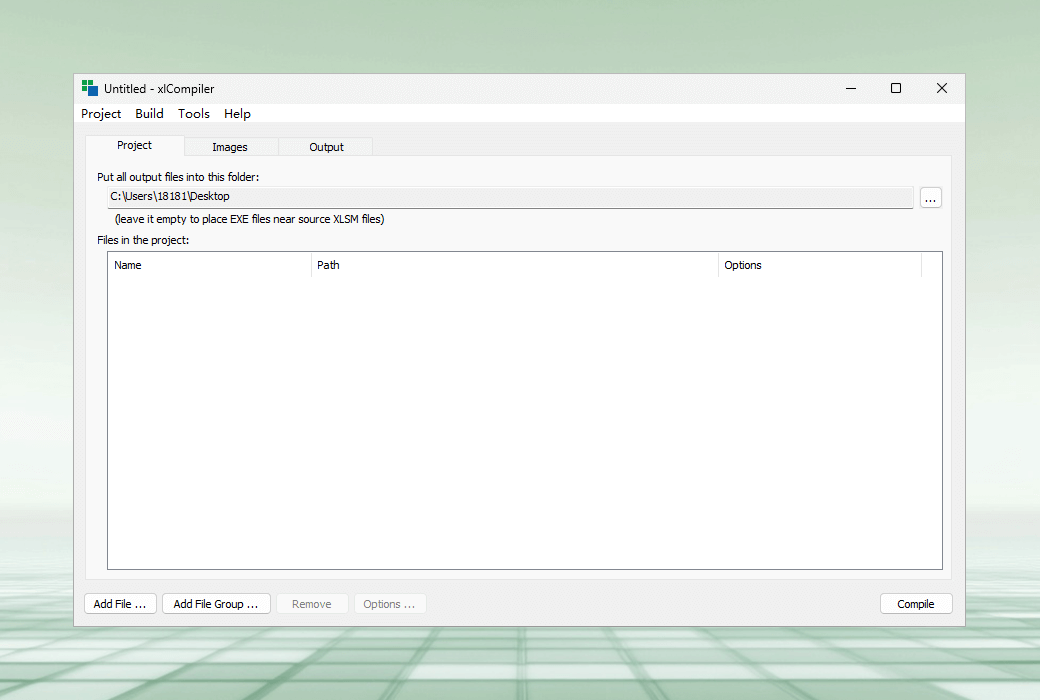Minimize the xlCompiler window
The width and height of the screenshot is (1040, 700).
pyautogui.click(x=851, y=88)
